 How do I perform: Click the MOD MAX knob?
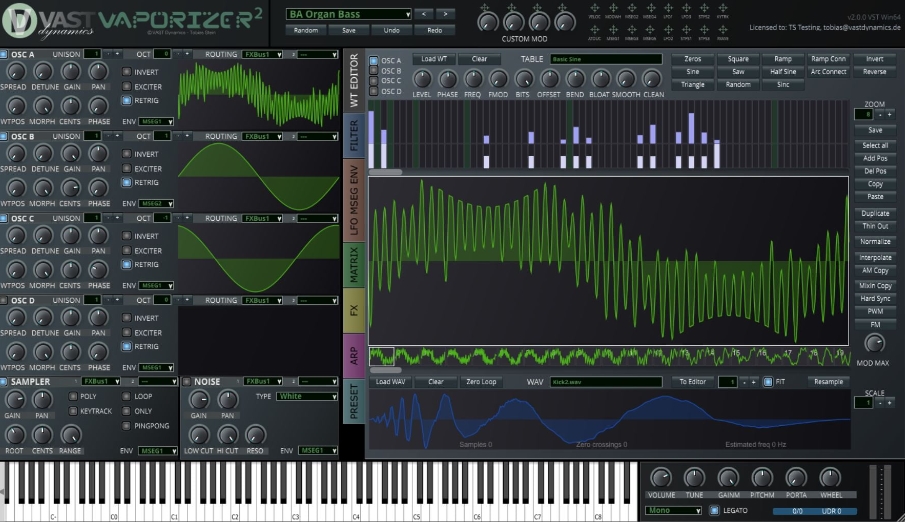point(874,343)
